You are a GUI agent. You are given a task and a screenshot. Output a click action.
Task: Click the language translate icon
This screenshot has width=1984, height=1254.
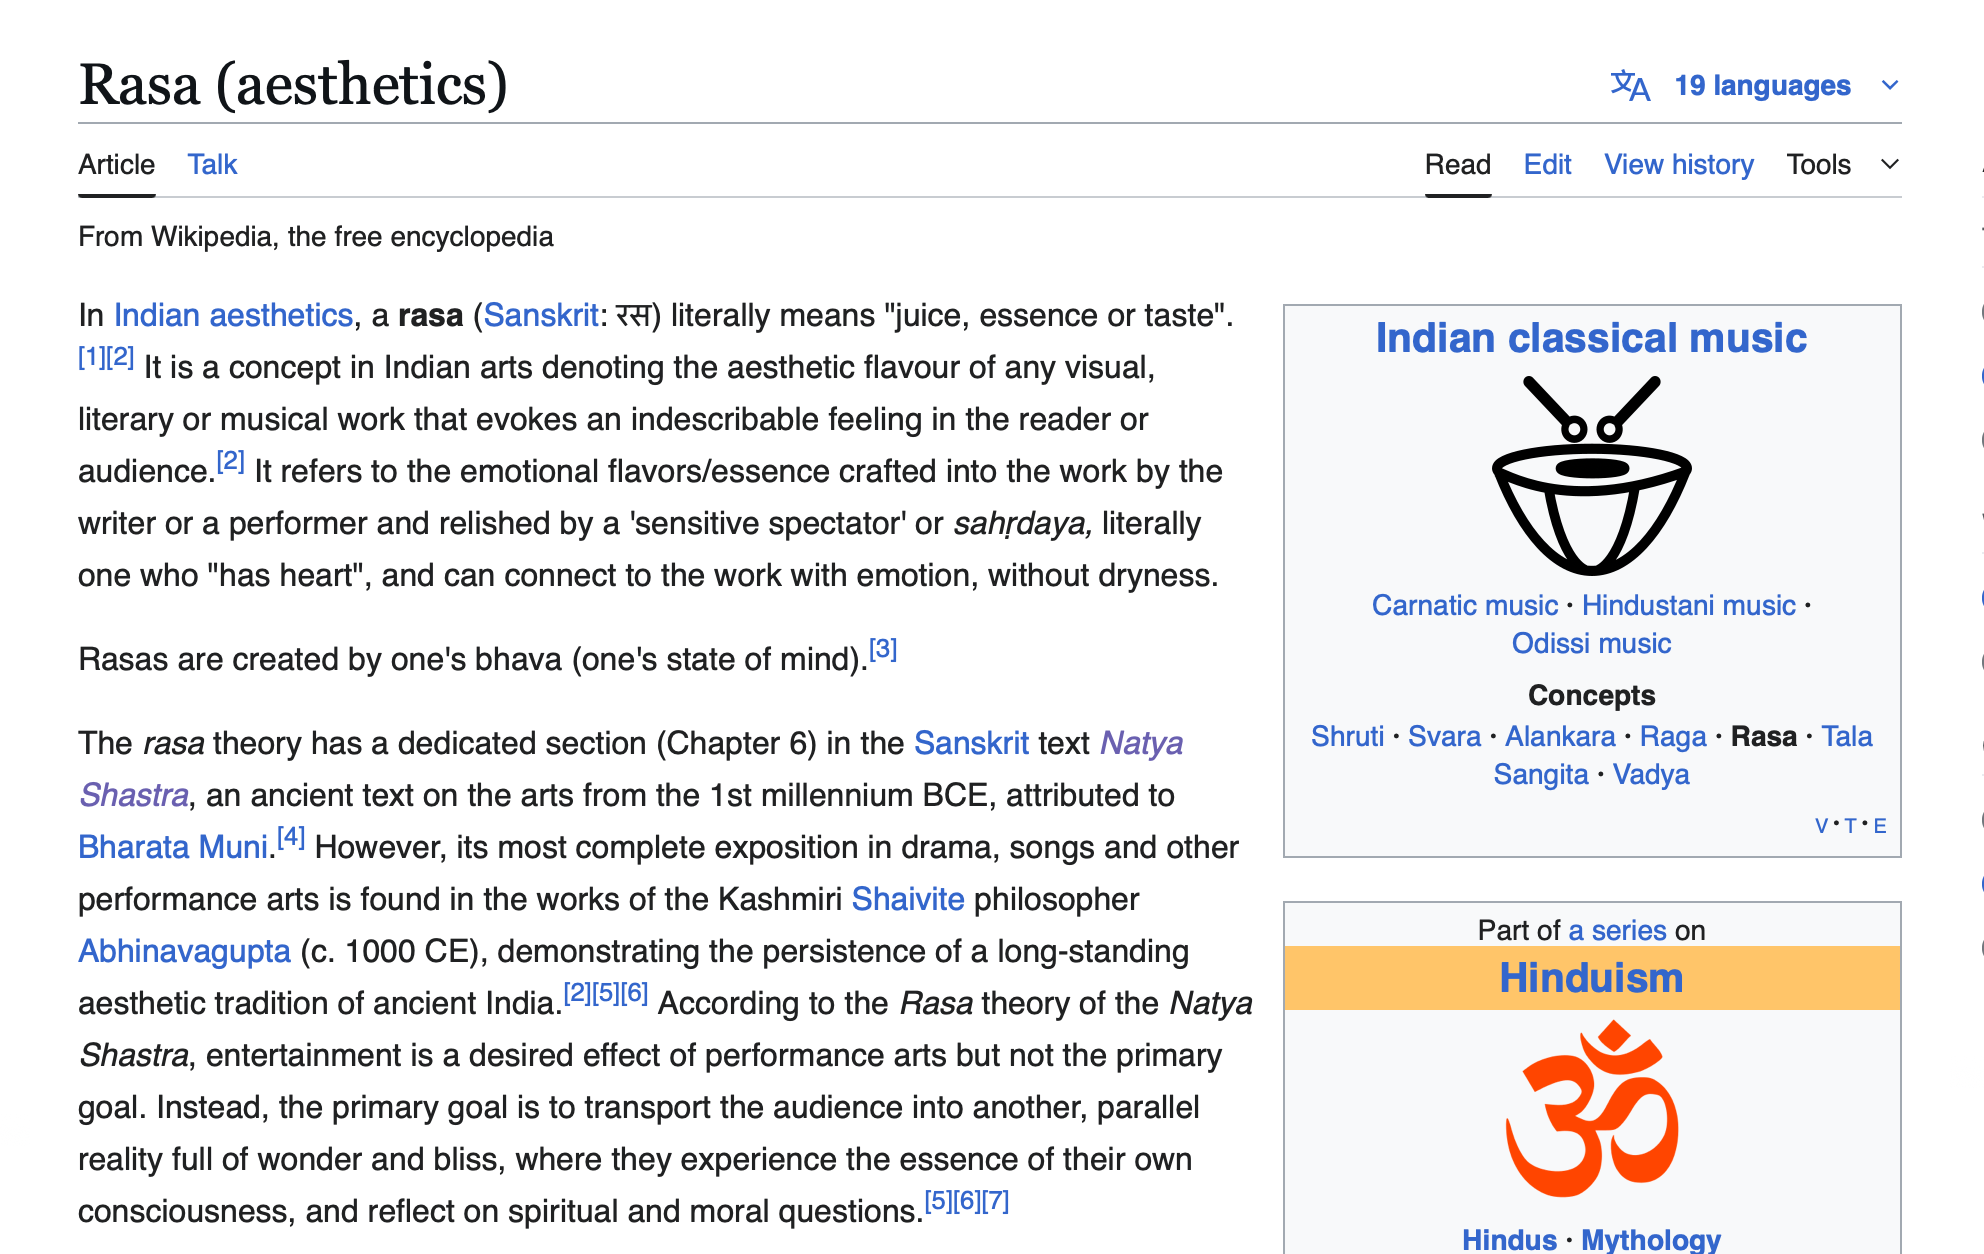pyautogui.click(x=1629, y=86)
